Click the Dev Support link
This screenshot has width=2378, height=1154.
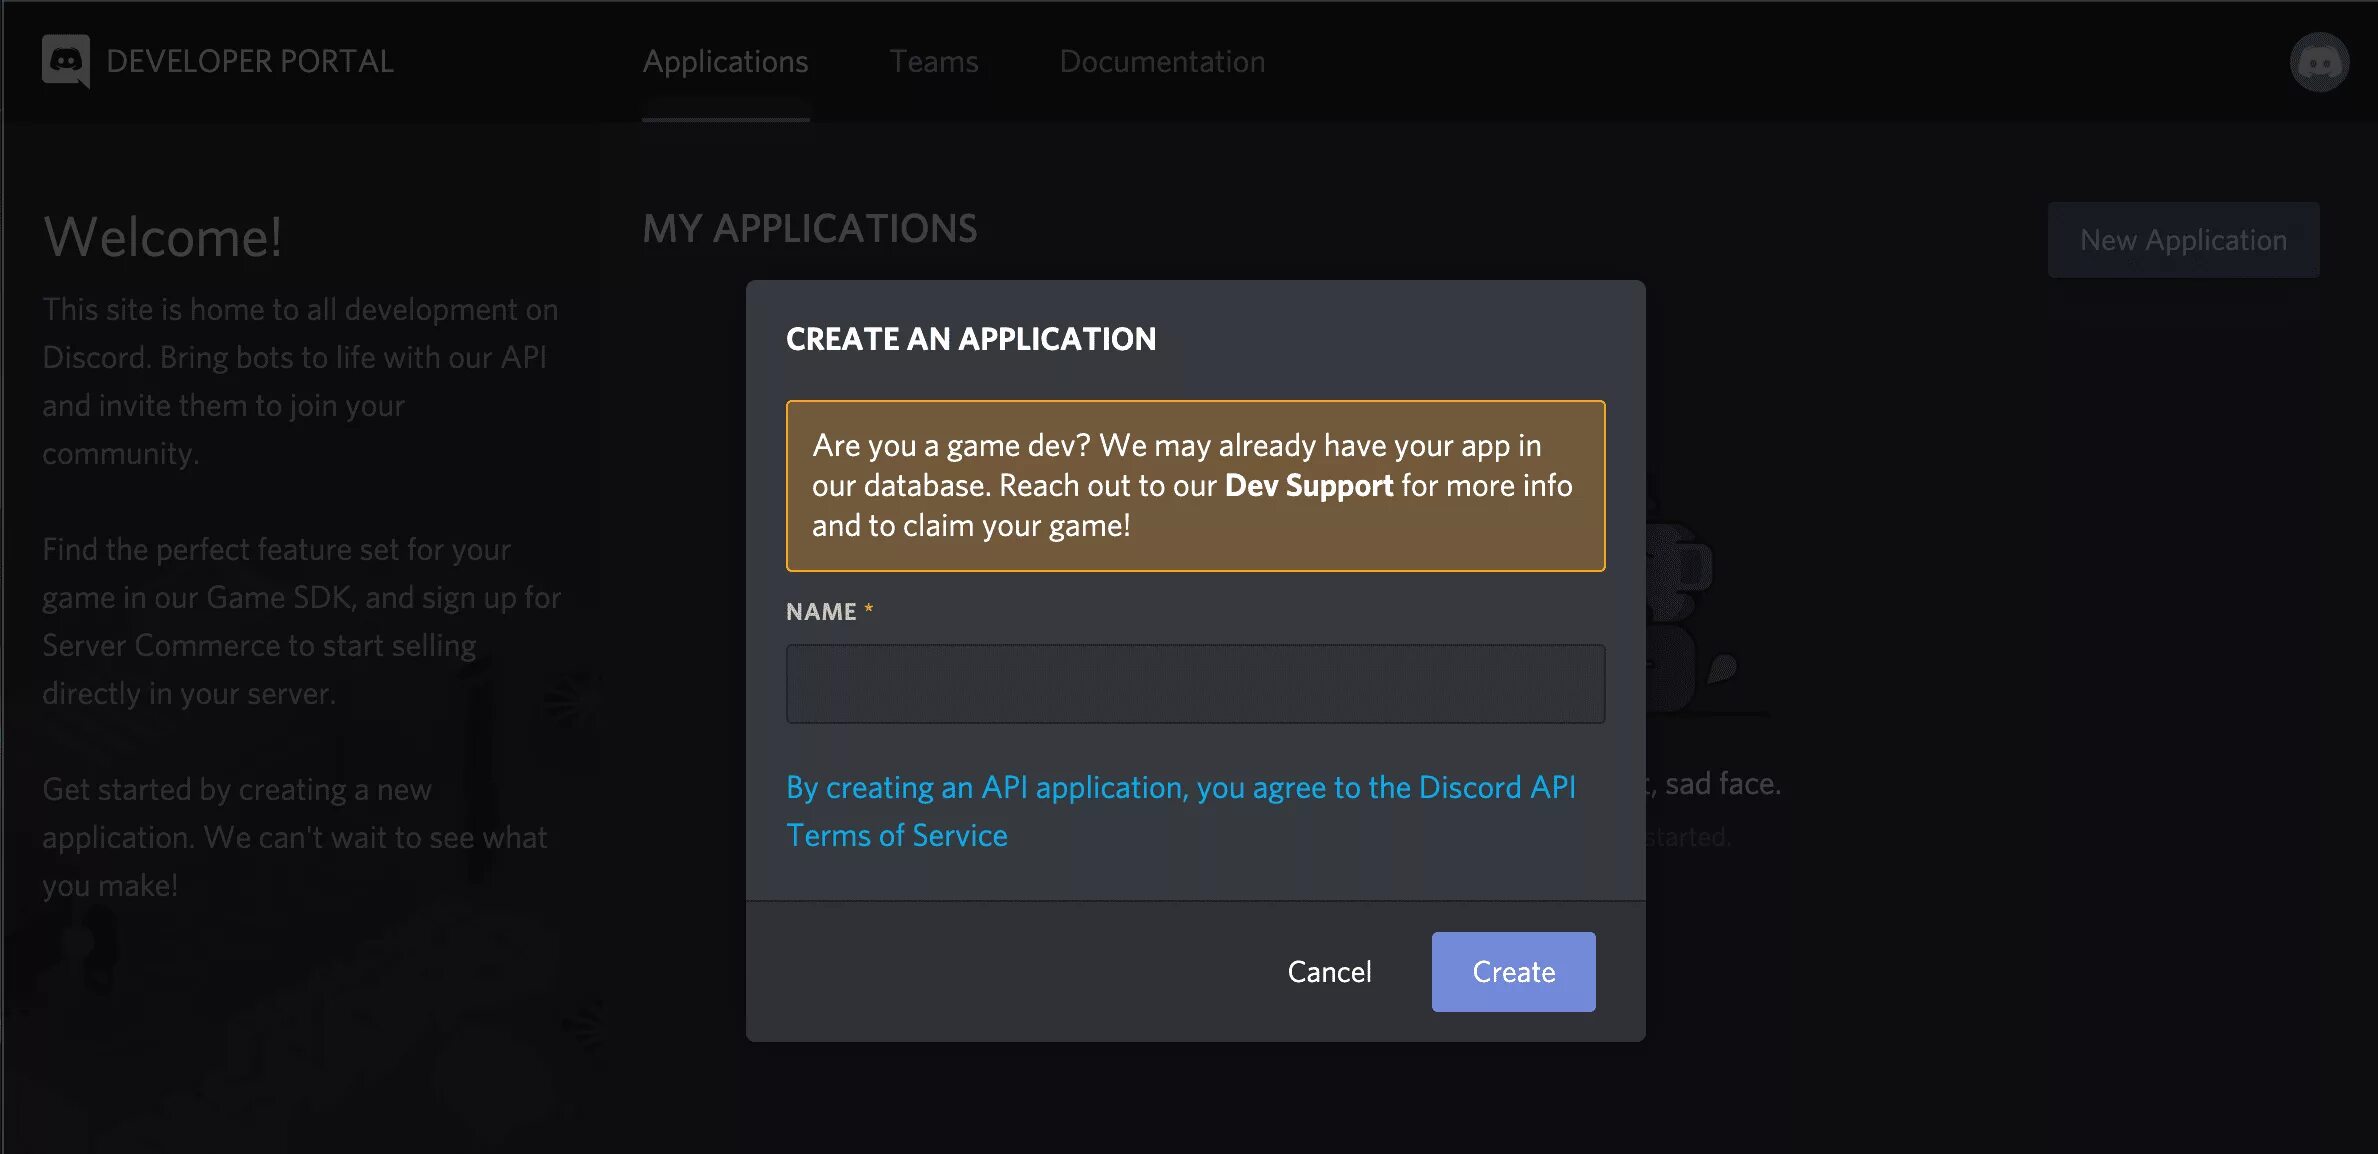(x=1308, y=486)
